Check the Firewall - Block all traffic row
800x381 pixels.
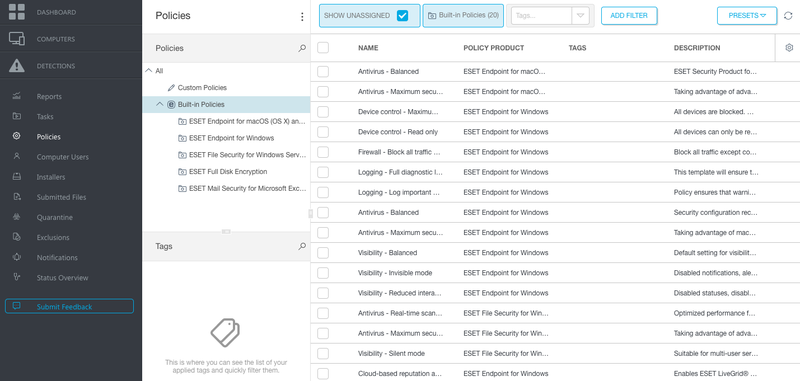tap(323, 152)
